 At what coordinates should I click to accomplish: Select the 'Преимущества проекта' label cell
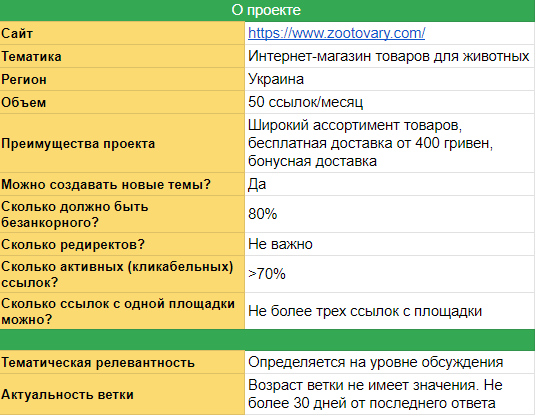pos(122,143)
